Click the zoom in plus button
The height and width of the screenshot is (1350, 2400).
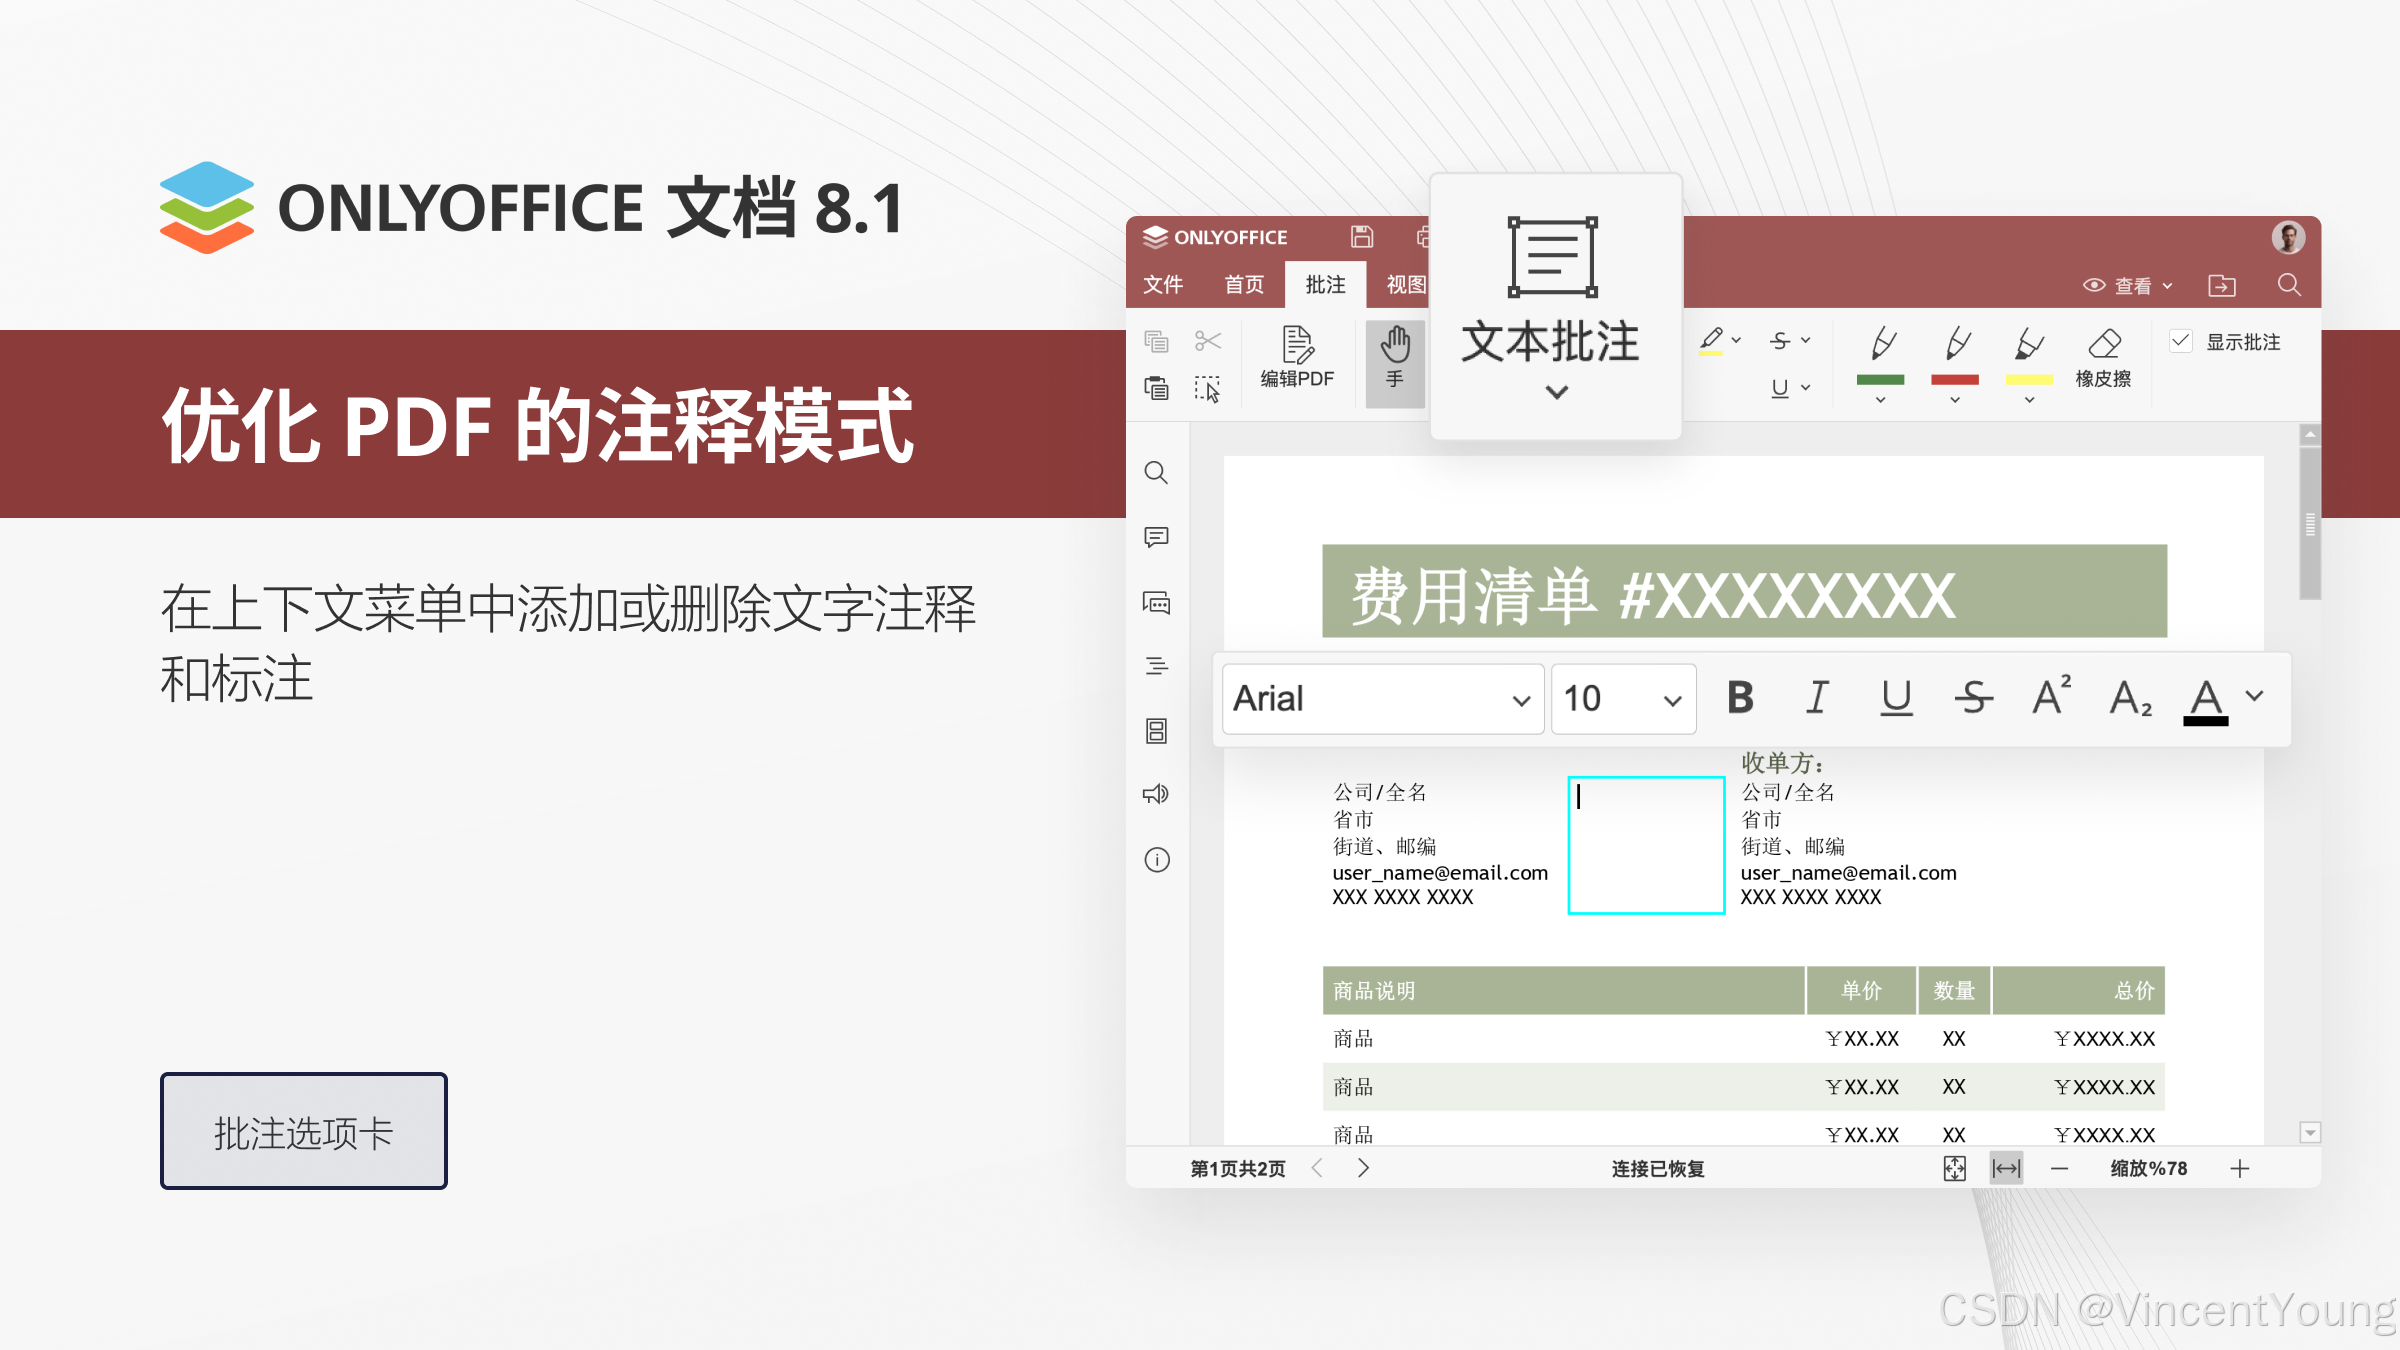click(x=2240, y=1168)
